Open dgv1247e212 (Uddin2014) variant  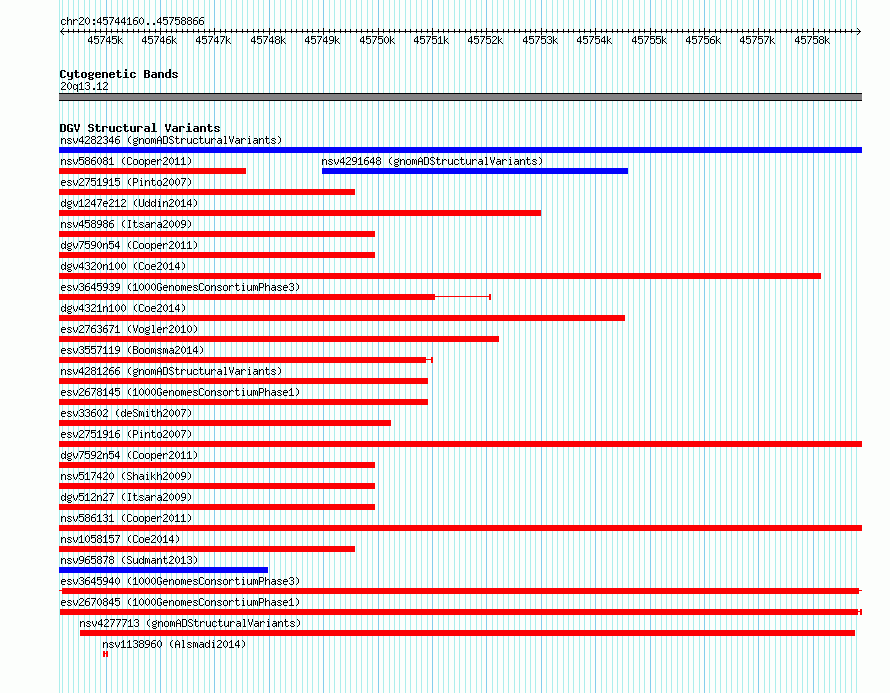pos(129,203)
